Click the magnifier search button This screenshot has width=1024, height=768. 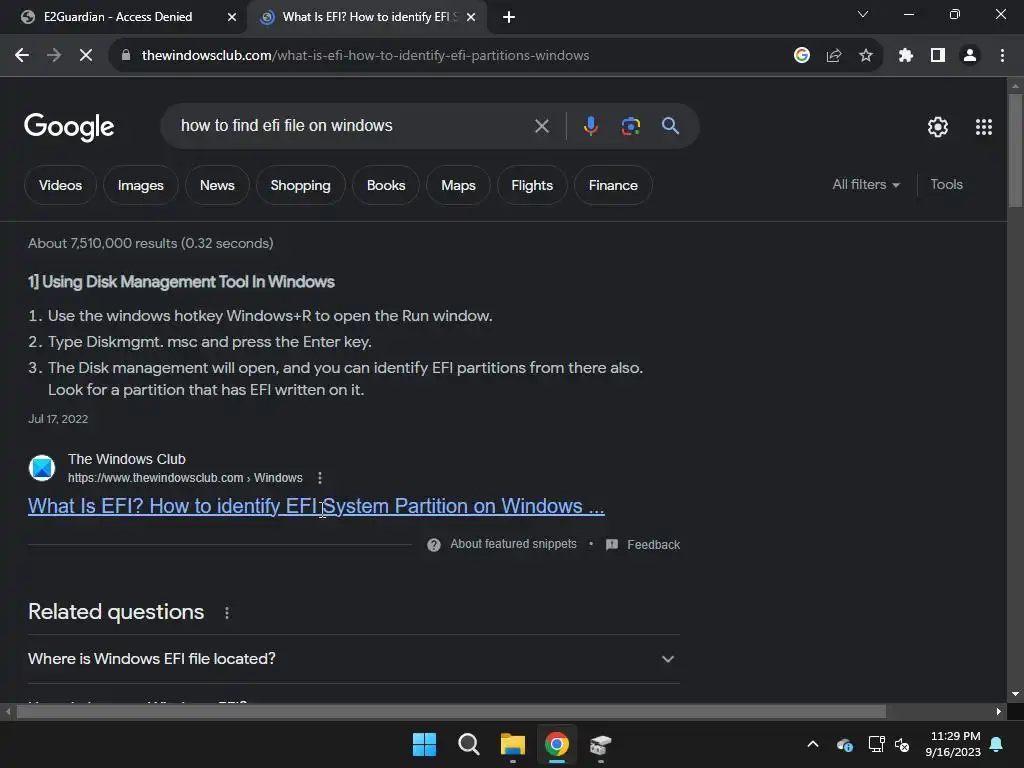point(670,125)
